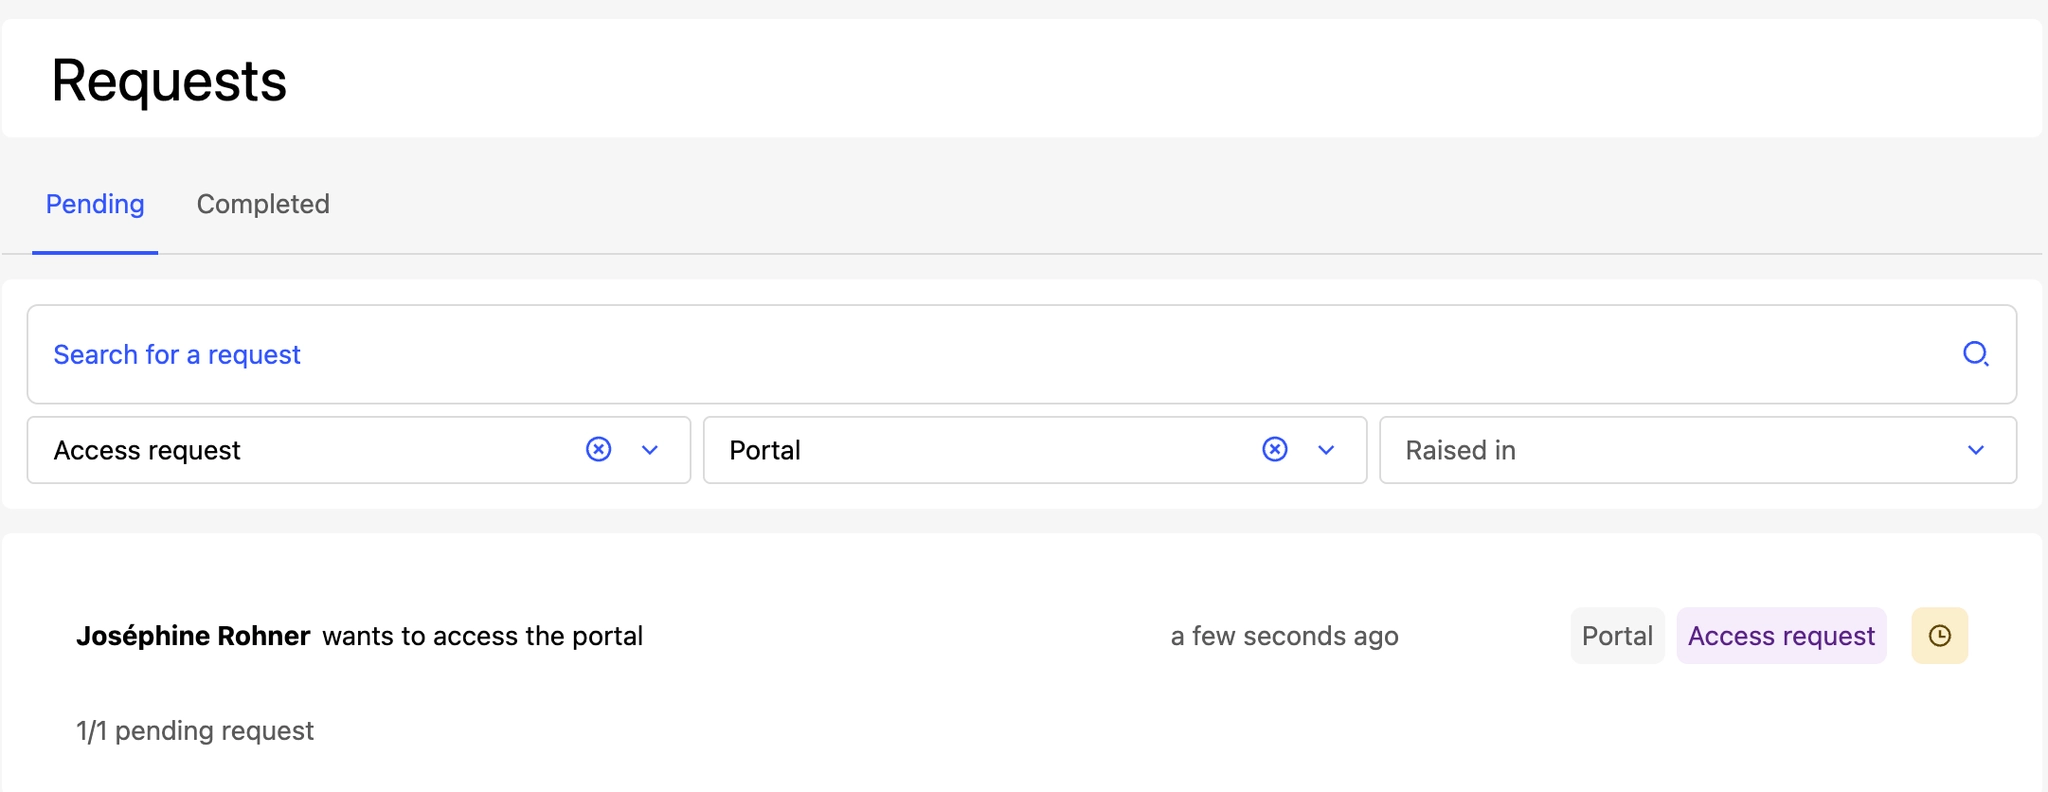
Task: Select the Pending tab
Action: pos(95,204)
